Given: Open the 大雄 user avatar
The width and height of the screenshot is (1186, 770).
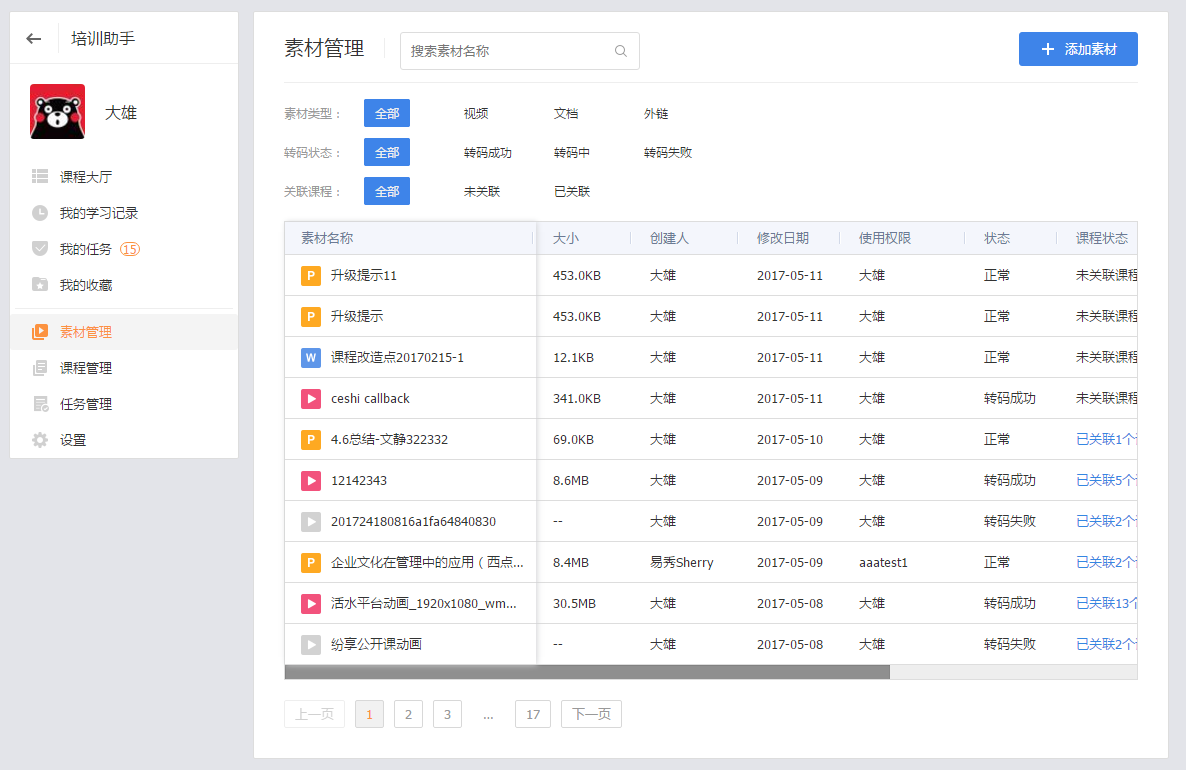Looking at the screenshot, I should pos(57,112).
